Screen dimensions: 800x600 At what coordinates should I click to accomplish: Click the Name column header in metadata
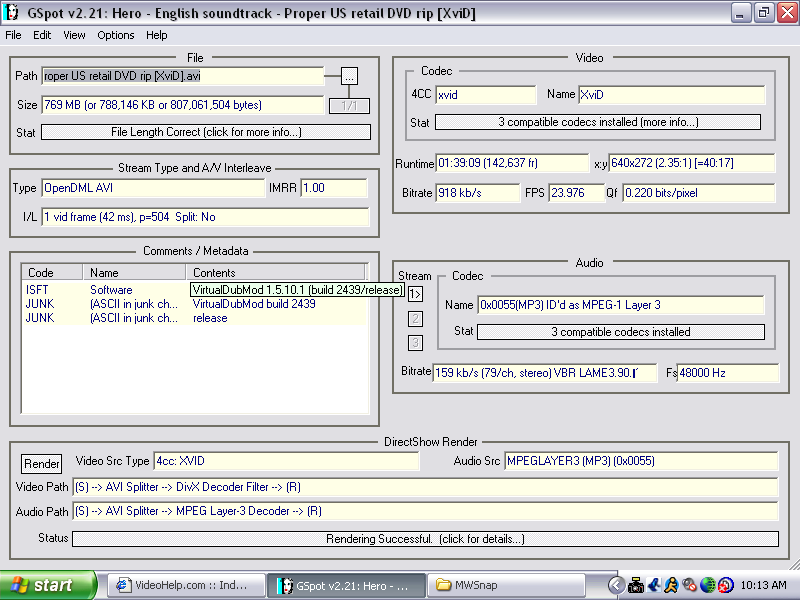coord(134,272)
